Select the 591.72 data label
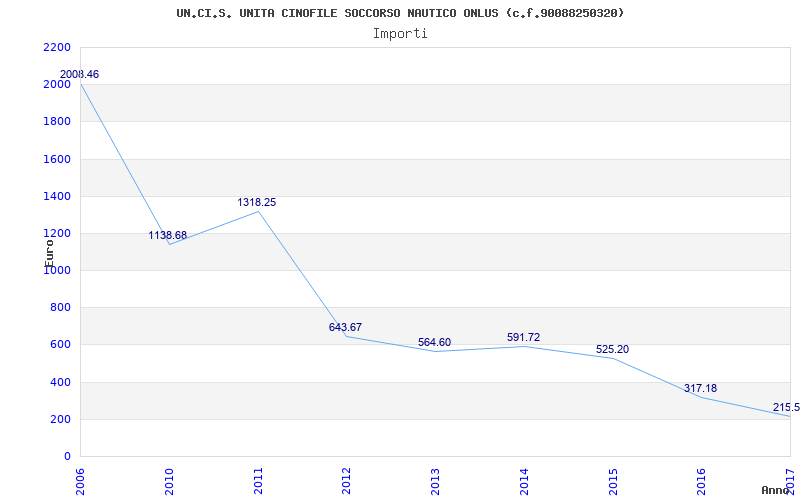The width and height of the screenshot is (800, 500). tap(523, 337)
